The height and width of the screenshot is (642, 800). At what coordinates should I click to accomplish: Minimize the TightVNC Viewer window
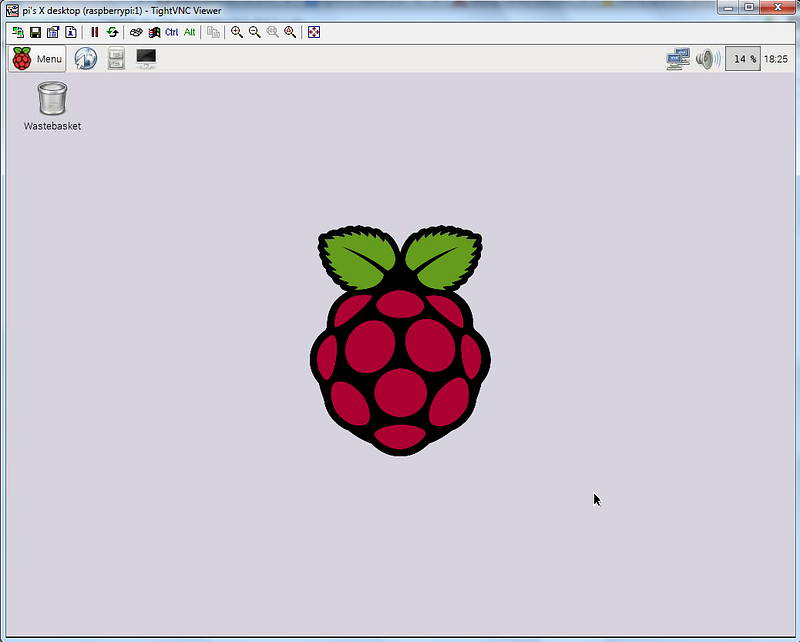coord(728,8)
